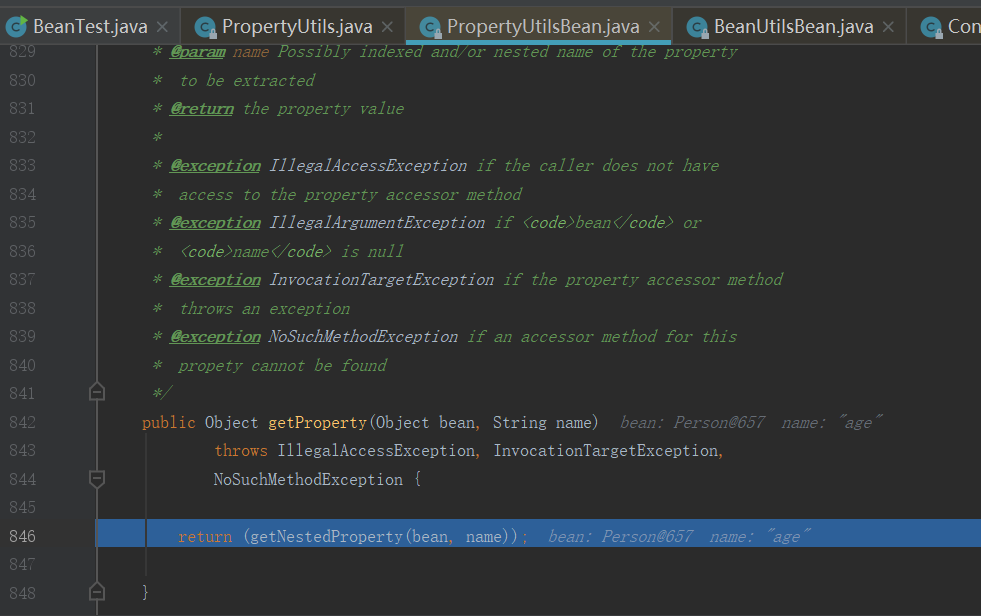The image size is (981, 616).
Task: Close the BeanUtilsBean.java tab
Action: pyautogui.click(x=888, y=27)
